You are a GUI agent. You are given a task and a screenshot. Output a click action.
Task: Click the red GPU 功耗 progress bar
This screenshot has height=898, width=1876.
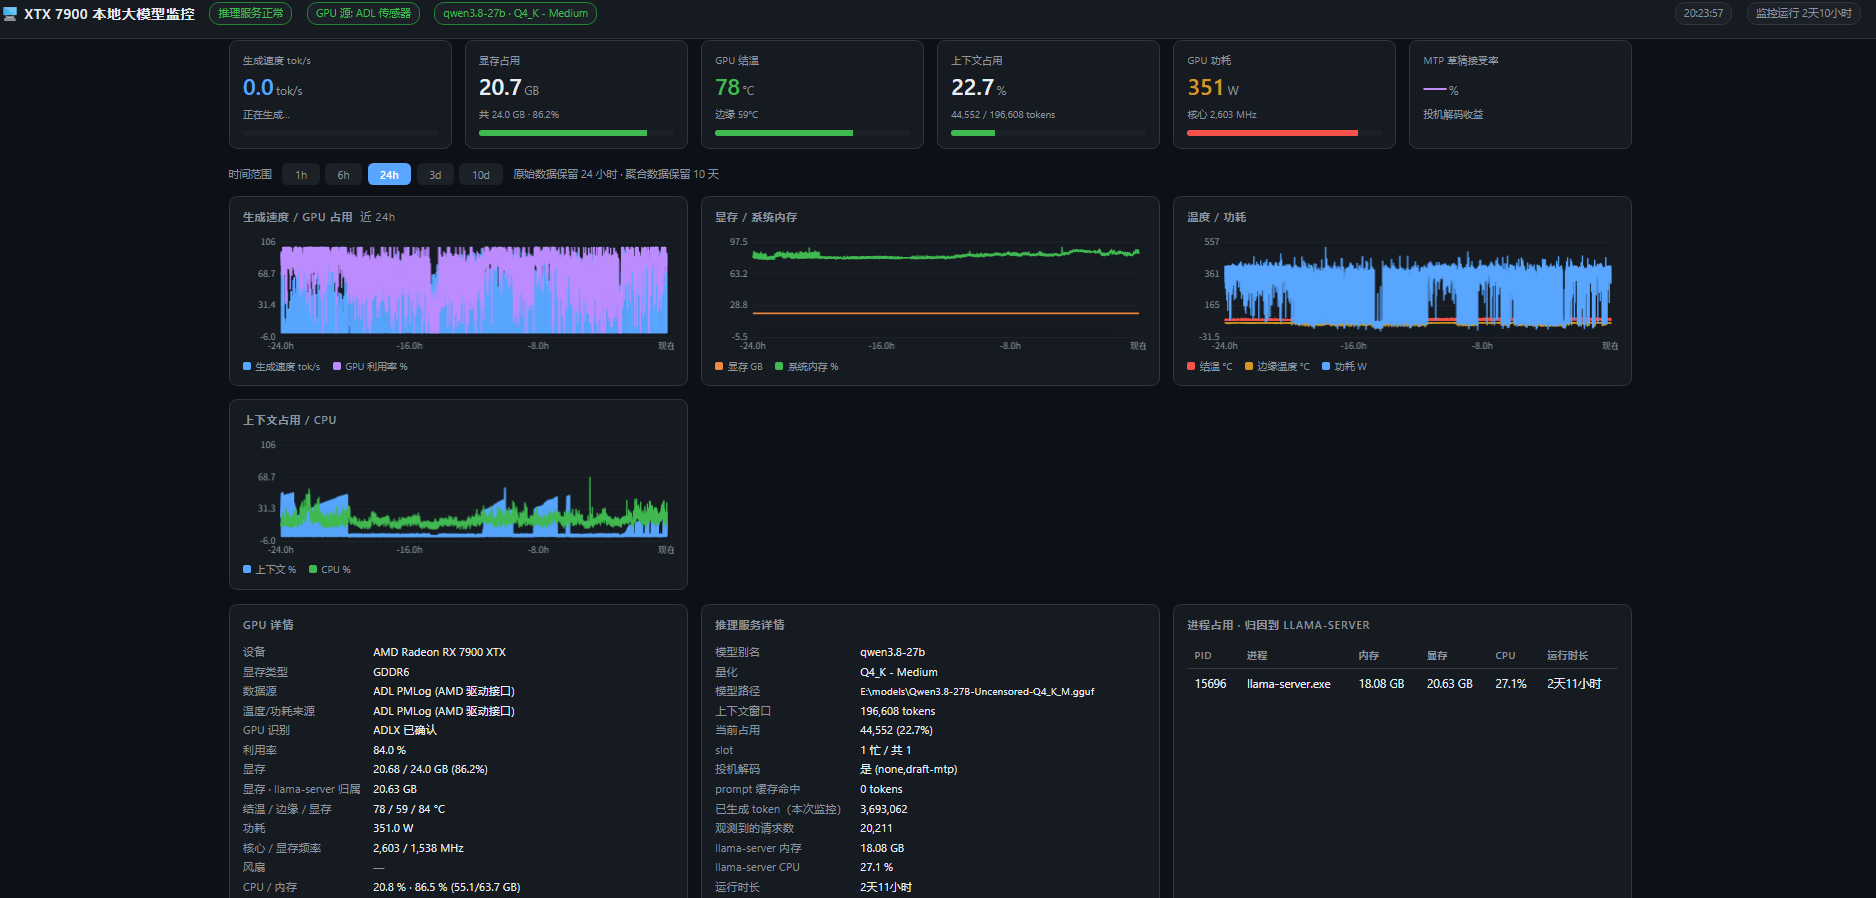pos(1284,133)
